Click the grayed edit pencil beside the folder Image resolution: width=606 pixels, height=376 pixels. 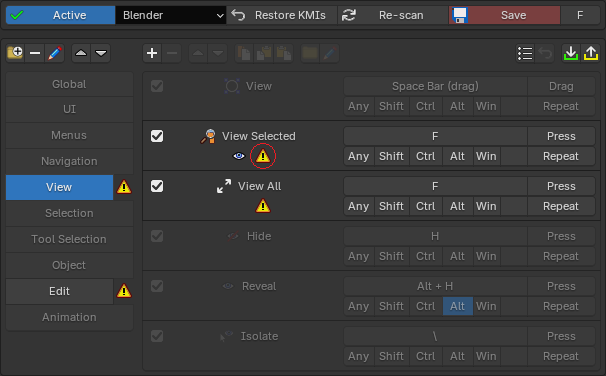point(330,53)
